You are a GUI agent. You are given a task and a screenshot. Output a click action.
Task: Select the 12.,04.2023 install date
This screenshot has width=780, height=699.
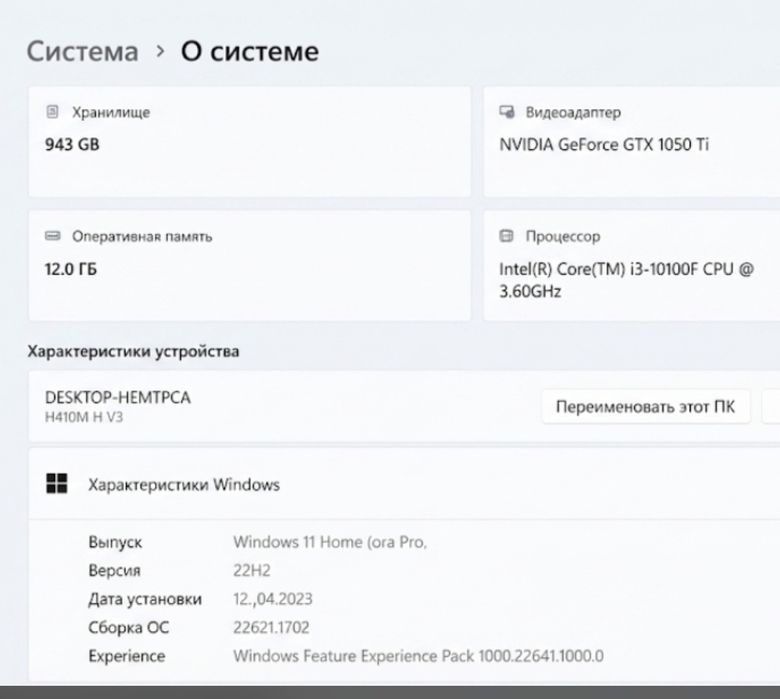(273, 599)
